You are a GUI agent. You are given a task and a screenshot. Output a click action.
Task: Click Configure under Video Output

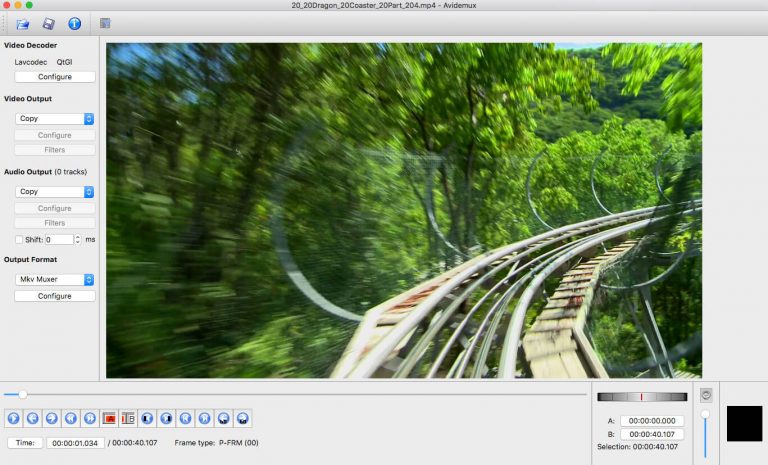55,135
